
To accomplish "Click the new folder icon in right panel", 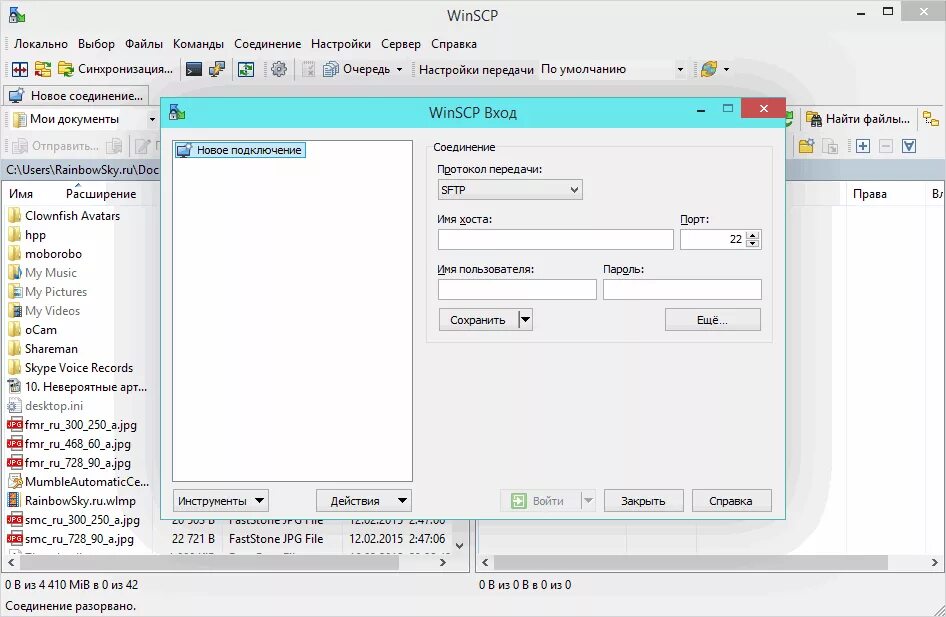I will click(x=806, y=146).
